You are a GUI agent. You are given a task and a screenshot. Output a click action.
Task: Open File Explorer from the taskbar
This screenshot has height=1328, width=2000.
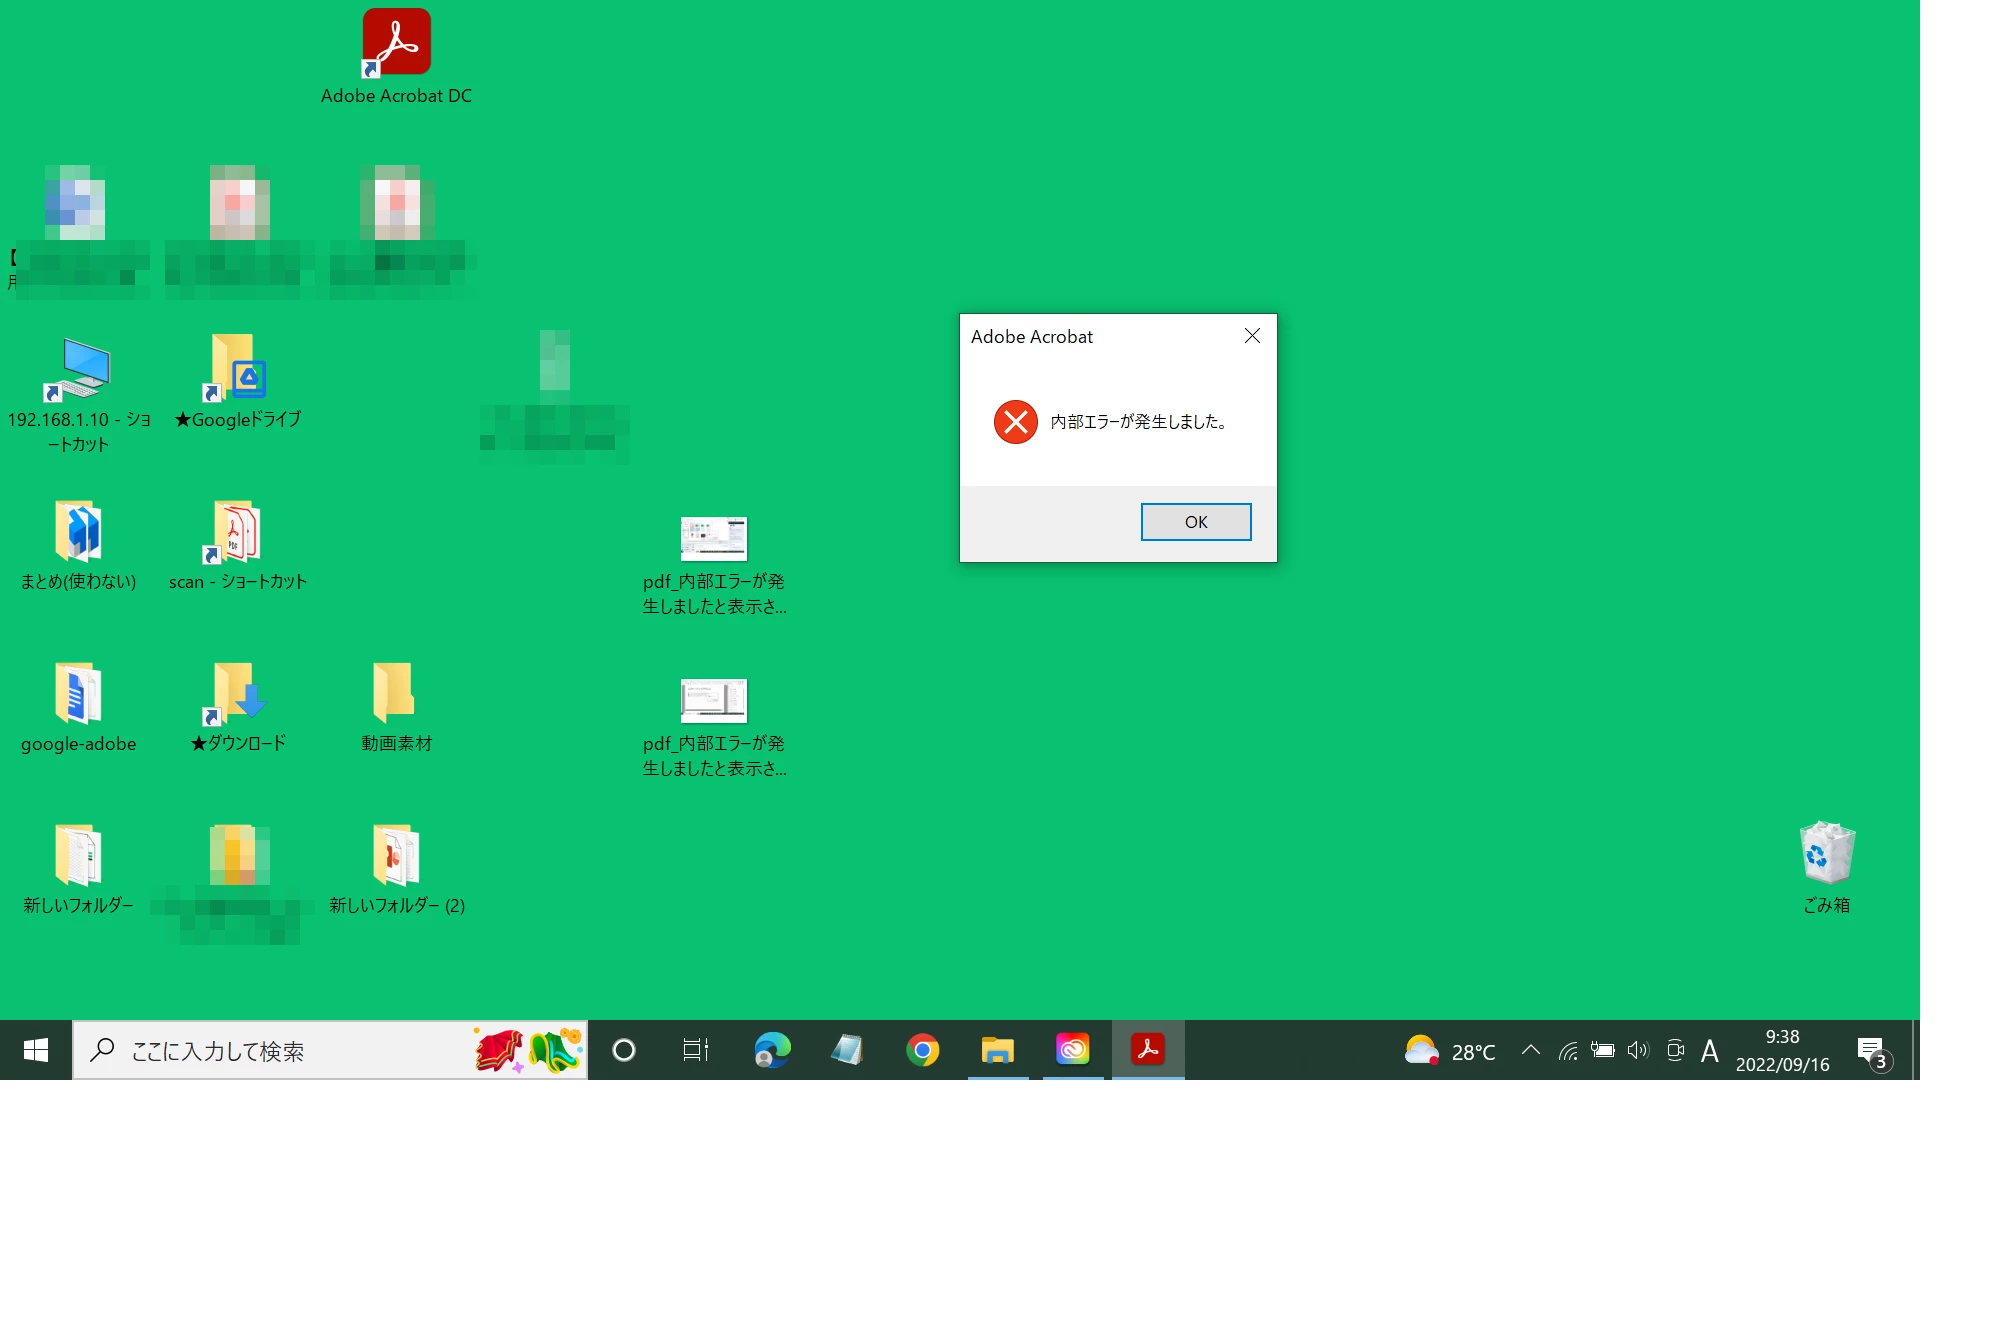tap(997, 1050)
